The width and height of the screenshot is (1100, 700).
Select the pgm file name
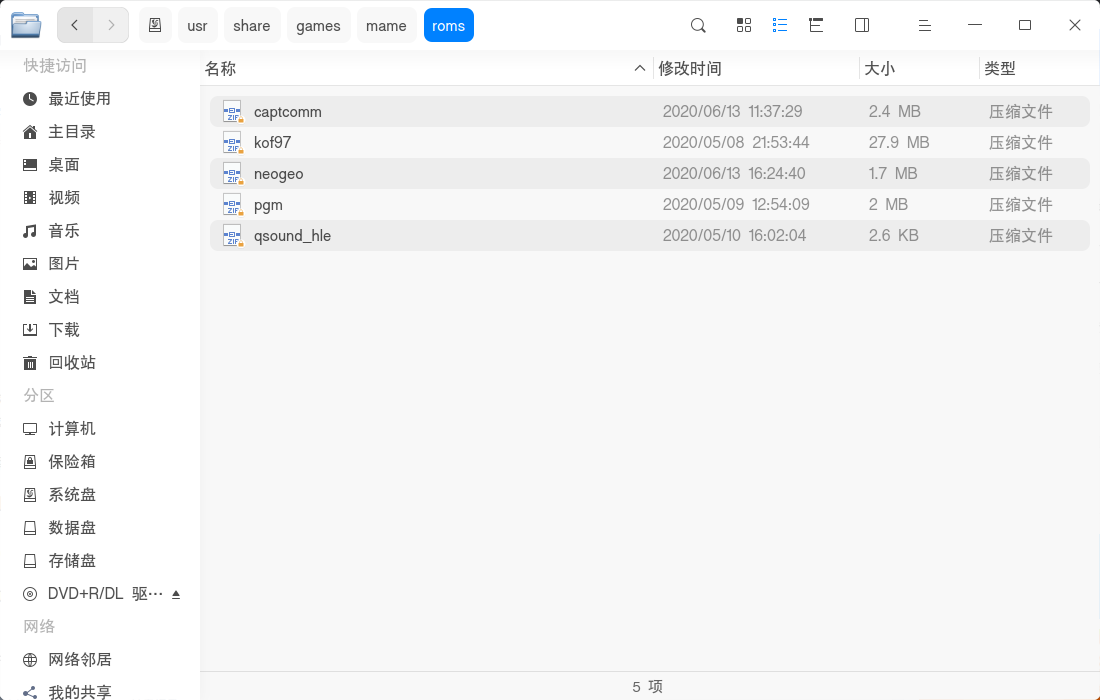(x=268, y=205)
